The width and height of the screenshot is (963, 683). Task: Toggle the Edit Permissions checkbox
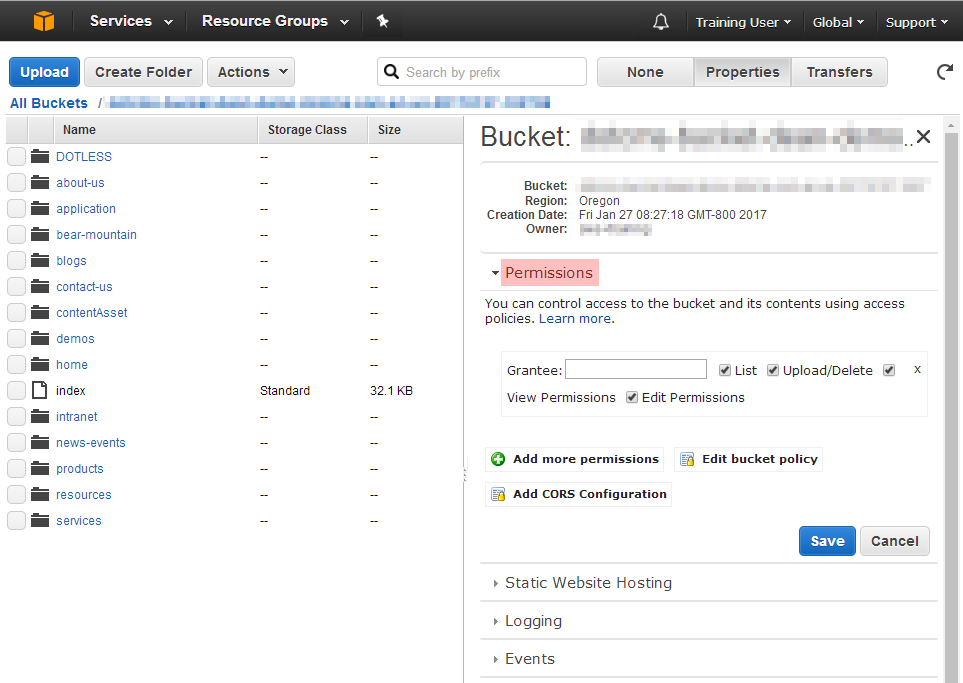[632, 397]
